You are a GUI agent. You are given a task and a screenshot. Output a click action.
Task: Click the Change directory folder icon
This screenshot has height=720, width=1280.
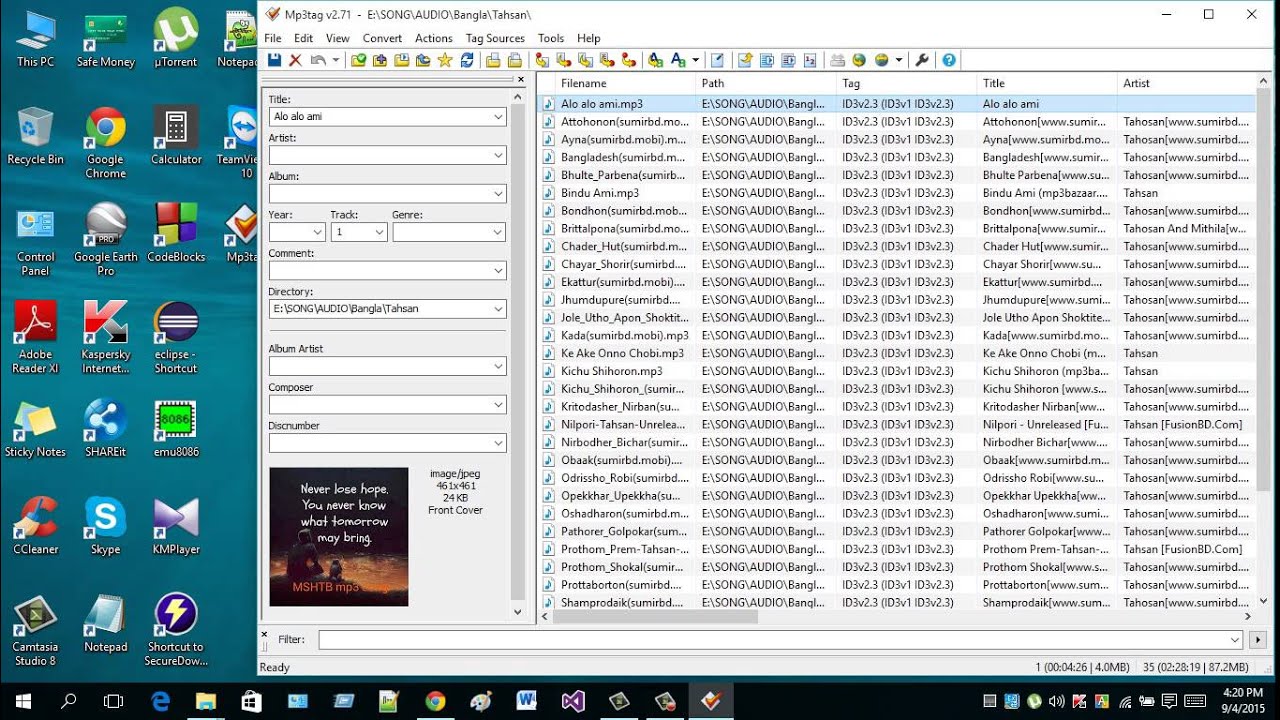[358, 60]
